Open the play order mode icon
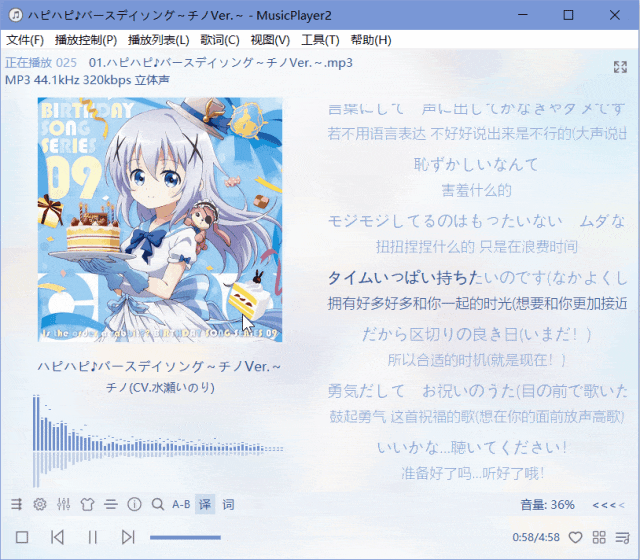640x560 pixels. pyautogui.click(x=16, y=504)
